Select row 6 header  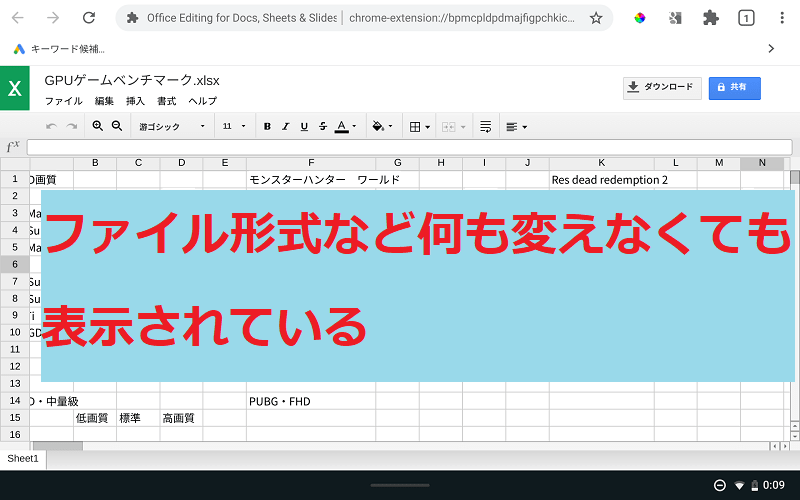(15, 264)
